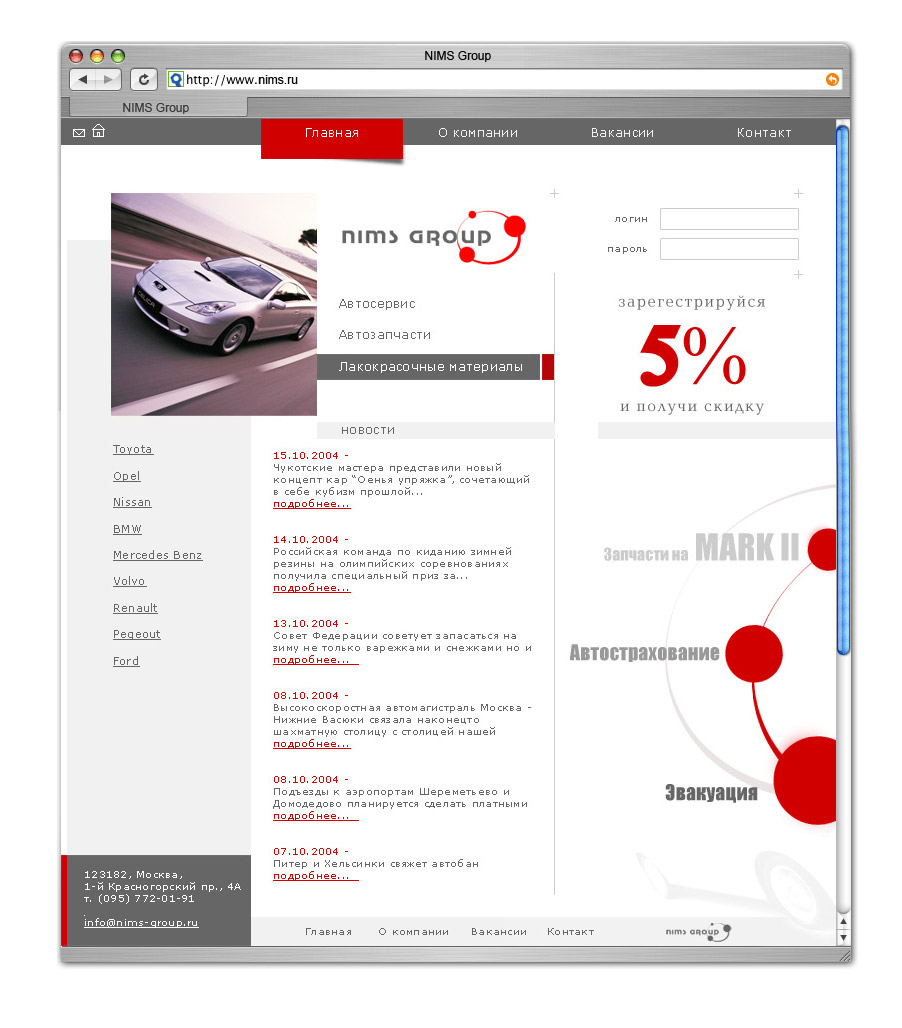
Task: Click the envelope mail icon in the top bar
Action: tap(78, 131)
